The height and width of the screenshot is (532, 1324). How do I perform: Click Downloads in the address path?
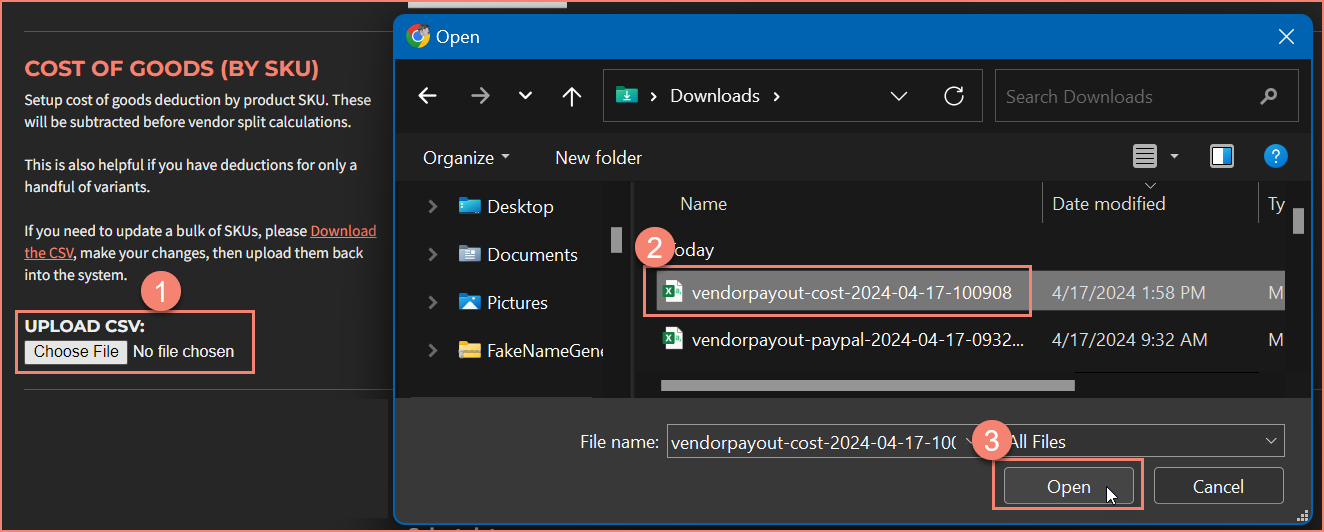(715, 96)
